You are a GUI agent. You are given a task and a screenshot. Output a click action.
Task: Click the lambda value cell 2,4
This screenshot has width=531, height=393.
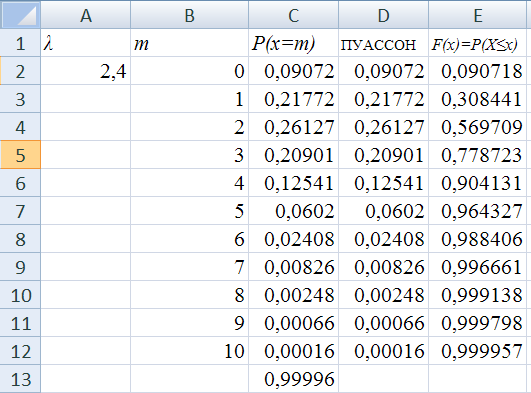coord(86,71)
